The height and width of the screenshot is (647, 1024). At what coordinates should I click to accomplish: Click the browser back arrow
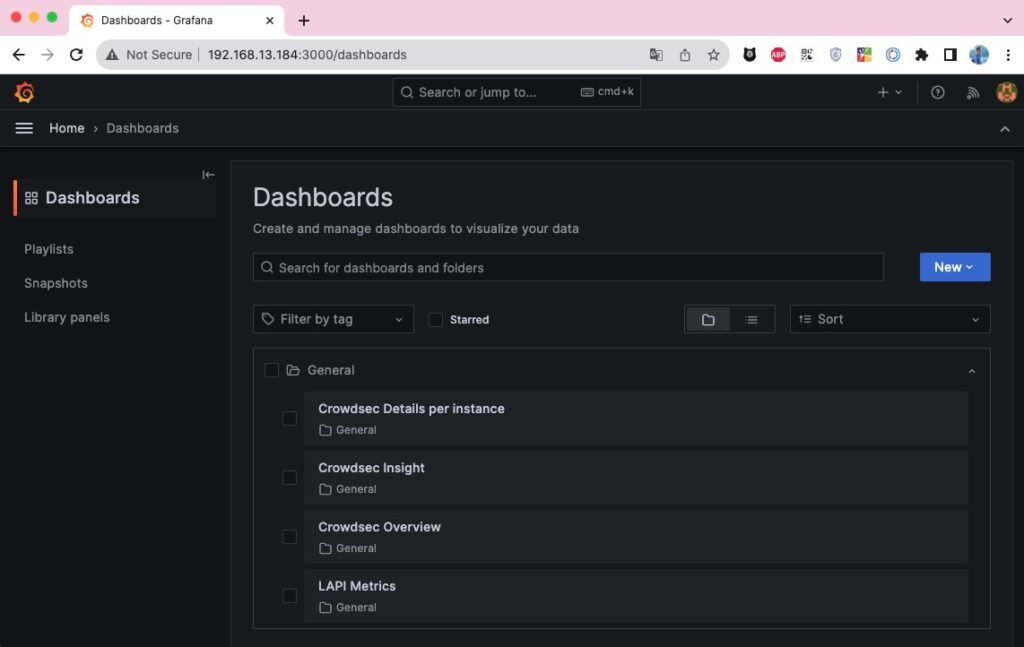(x=18, y=55)
